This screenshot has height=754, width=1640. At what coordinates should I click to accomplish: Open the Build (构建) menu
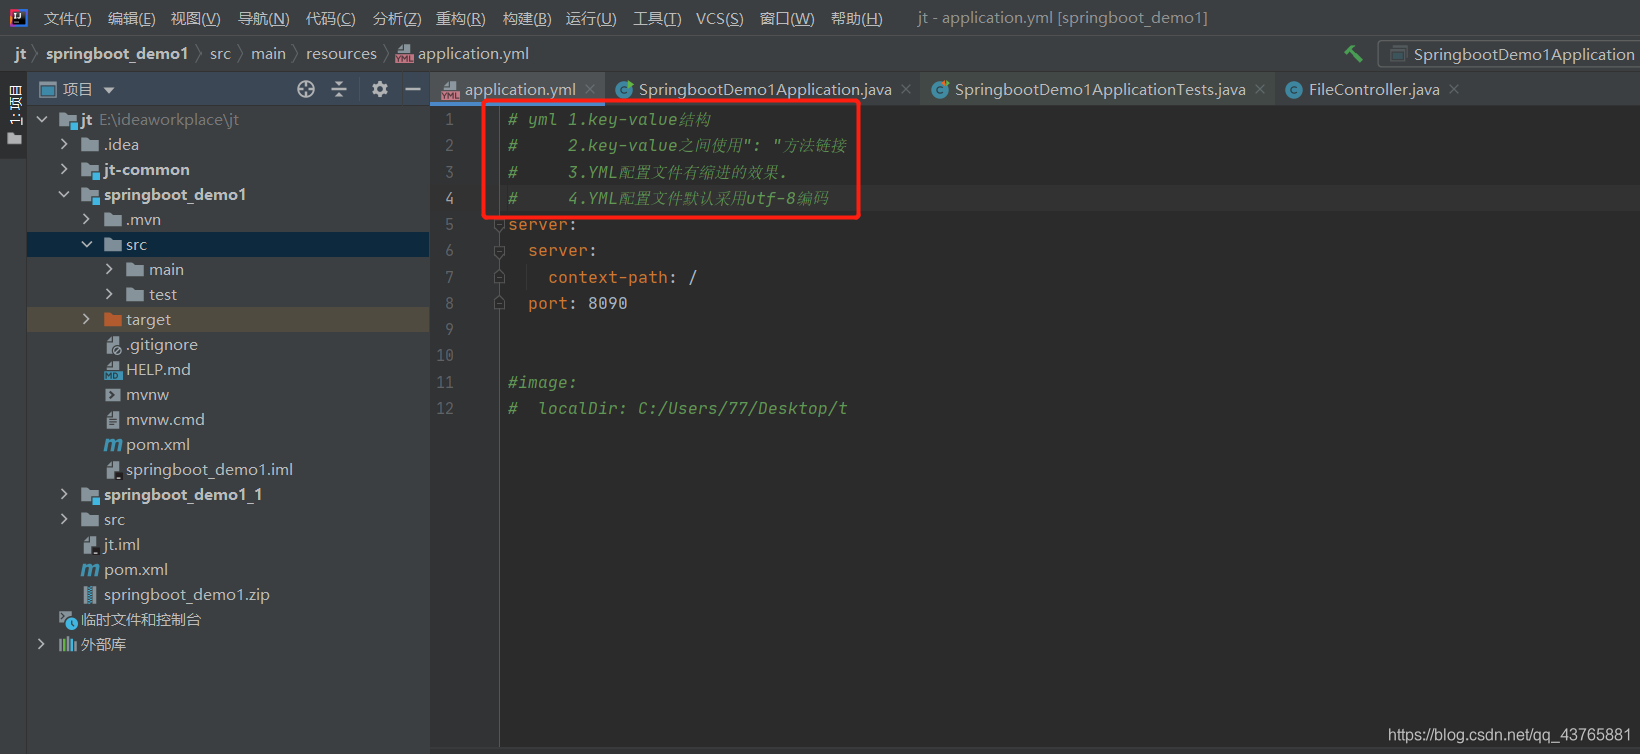[x=527, y=19]
